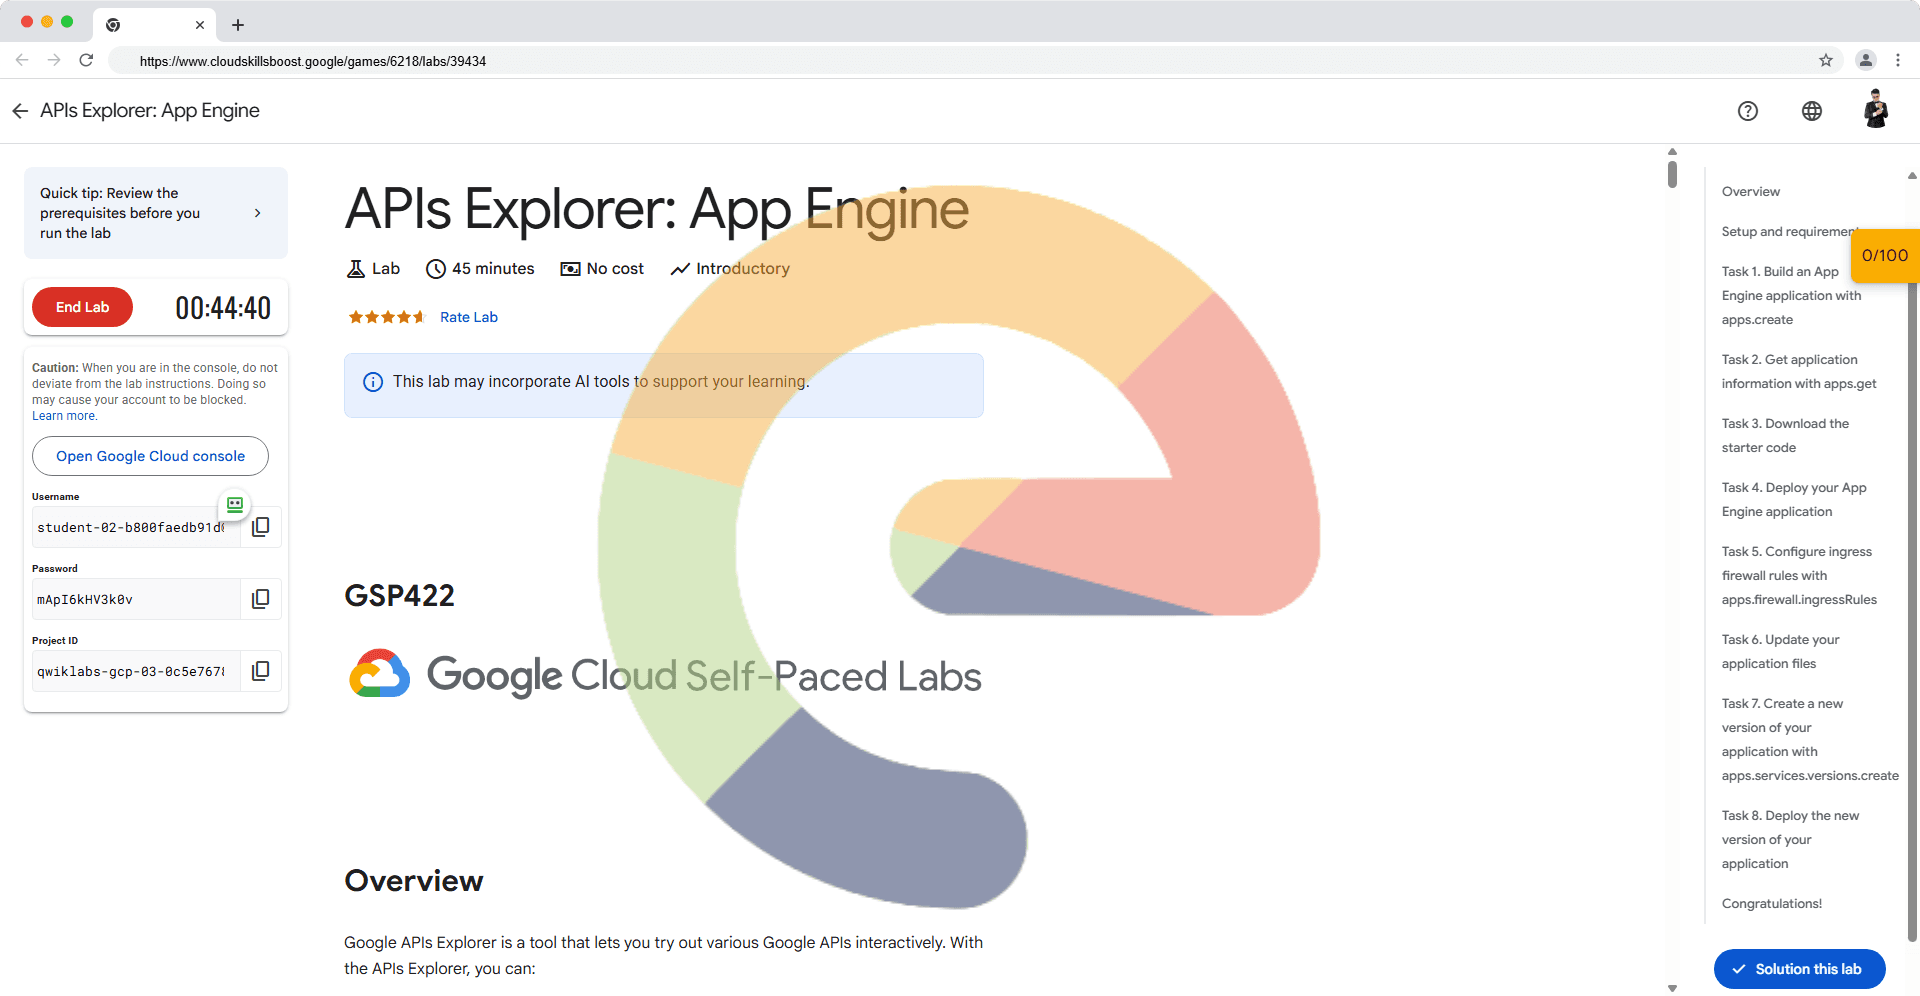Bookmark this page with the star icon
Screen dimensions: 1920x996
1826,60
